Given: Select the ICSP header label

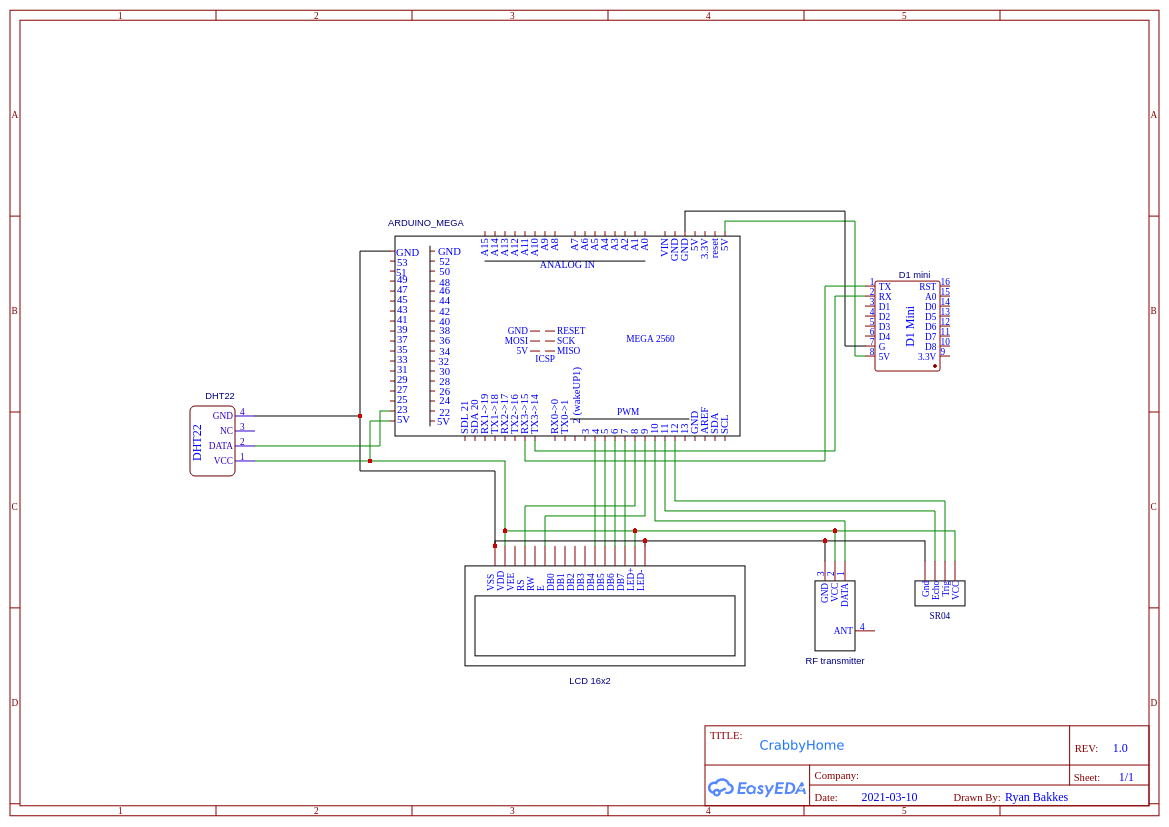Looking at the screenshot, I should 545,359.
